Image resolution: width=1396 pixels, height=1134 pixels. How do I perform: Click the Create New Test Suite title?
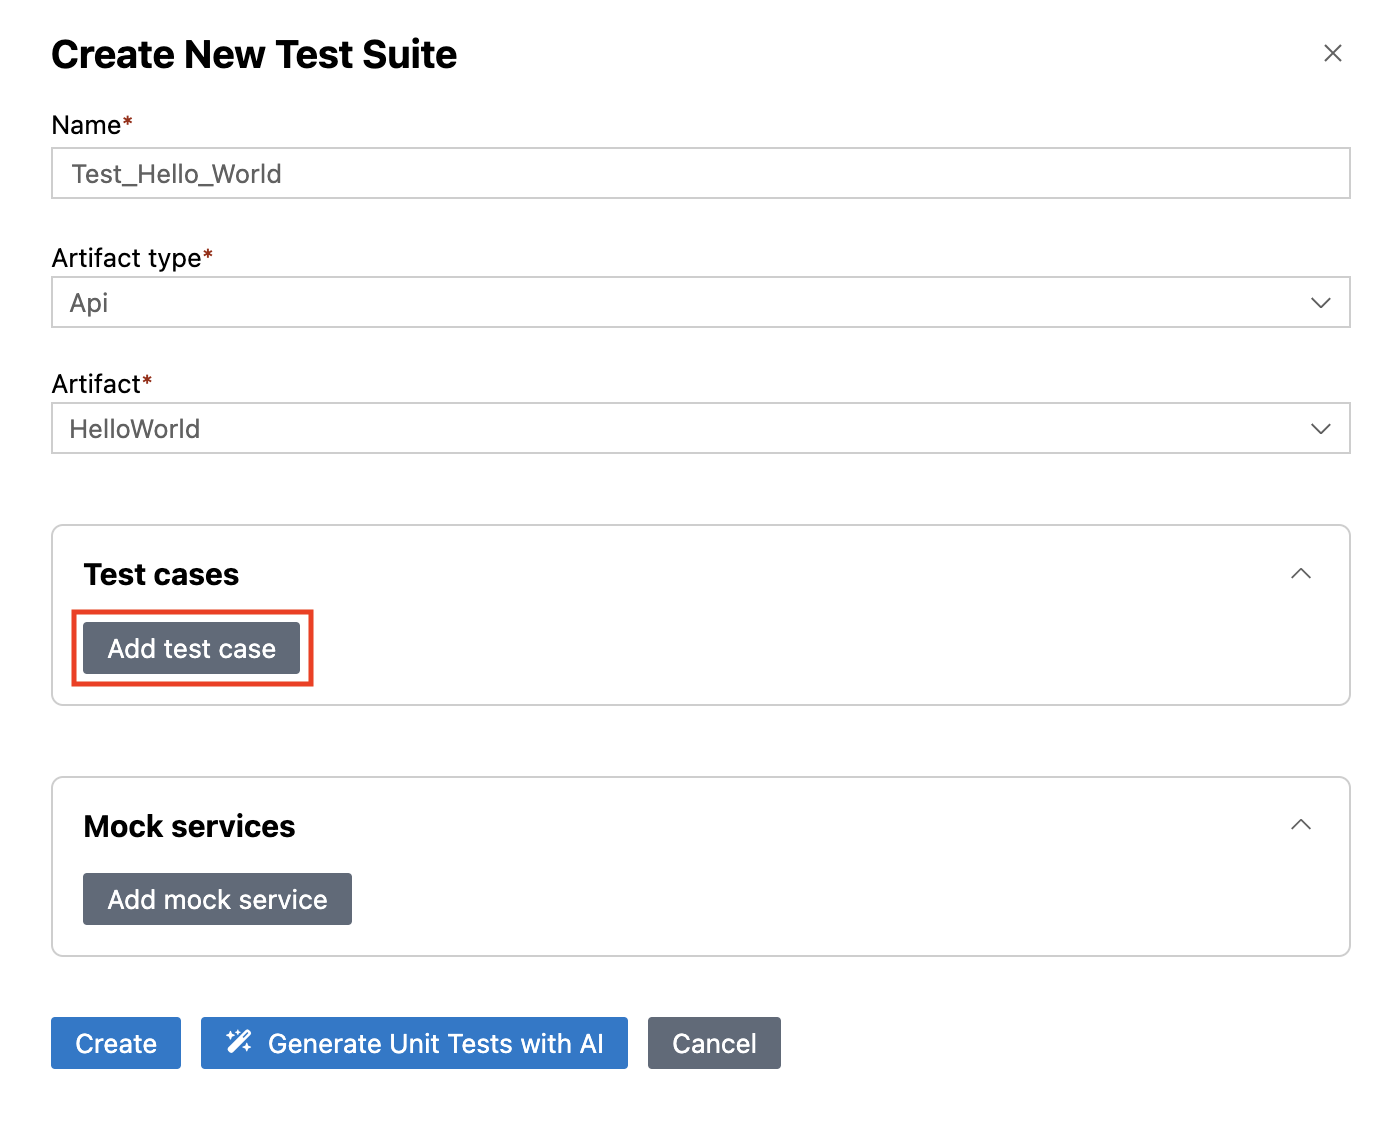point(254,55)
